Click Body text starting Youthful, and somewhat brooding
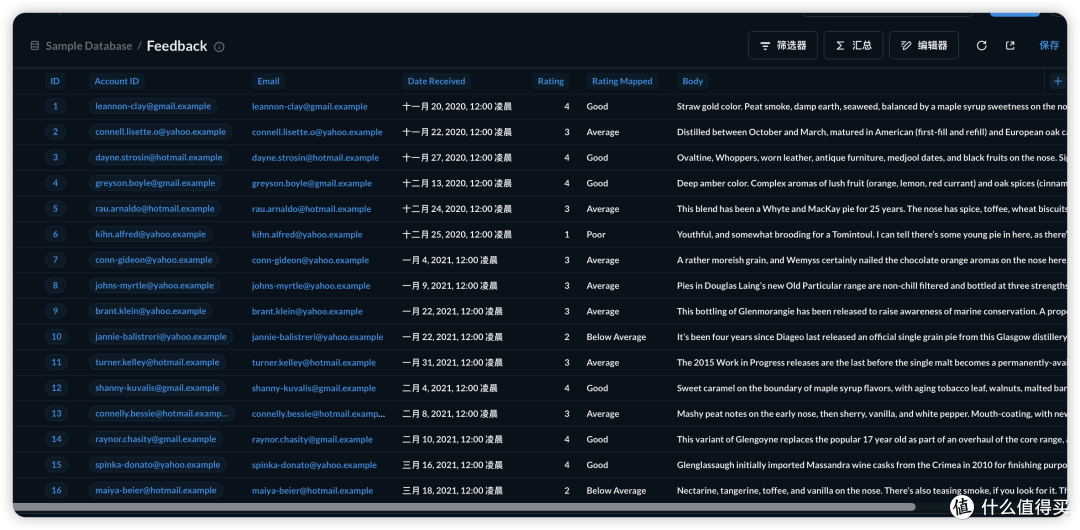Screen dimensions: 1080x530 [871, 234]
